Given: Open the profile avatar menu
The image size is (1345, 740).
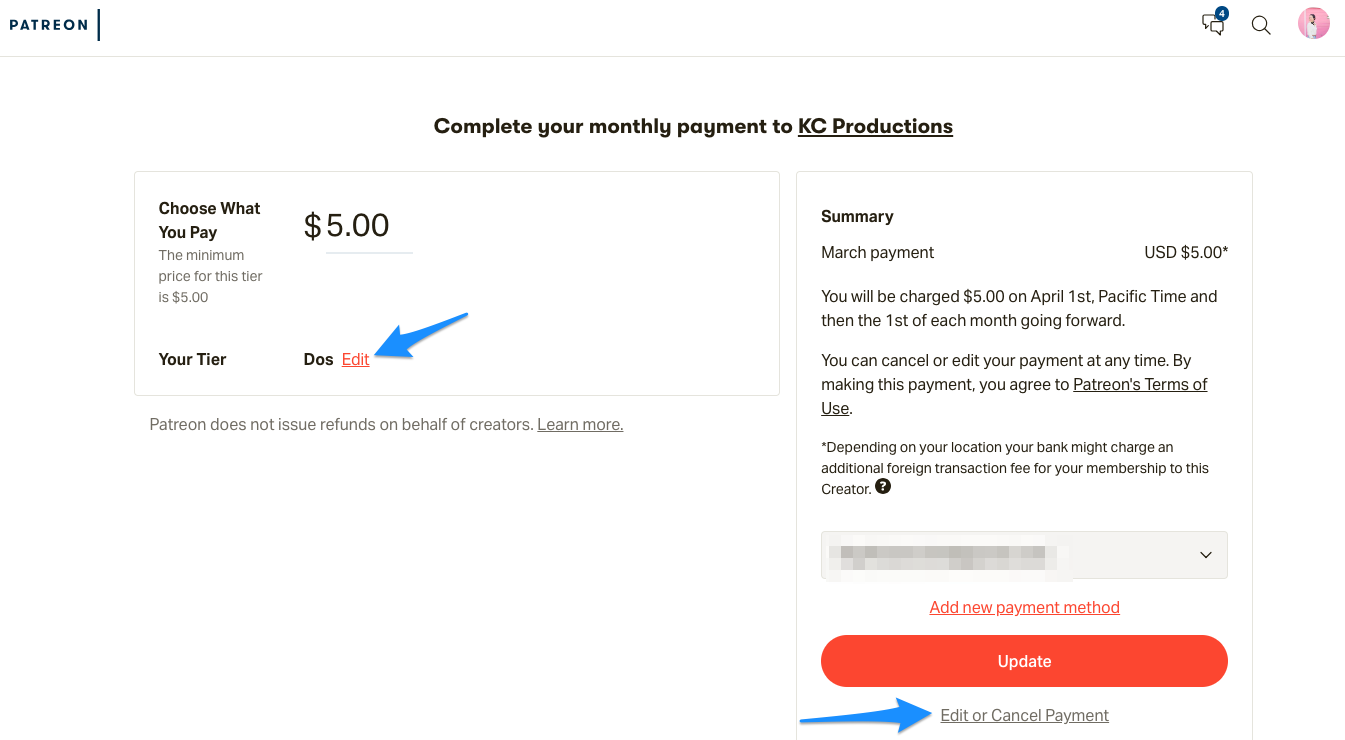Looking at the screenshot, I should tap(1313, 24).
